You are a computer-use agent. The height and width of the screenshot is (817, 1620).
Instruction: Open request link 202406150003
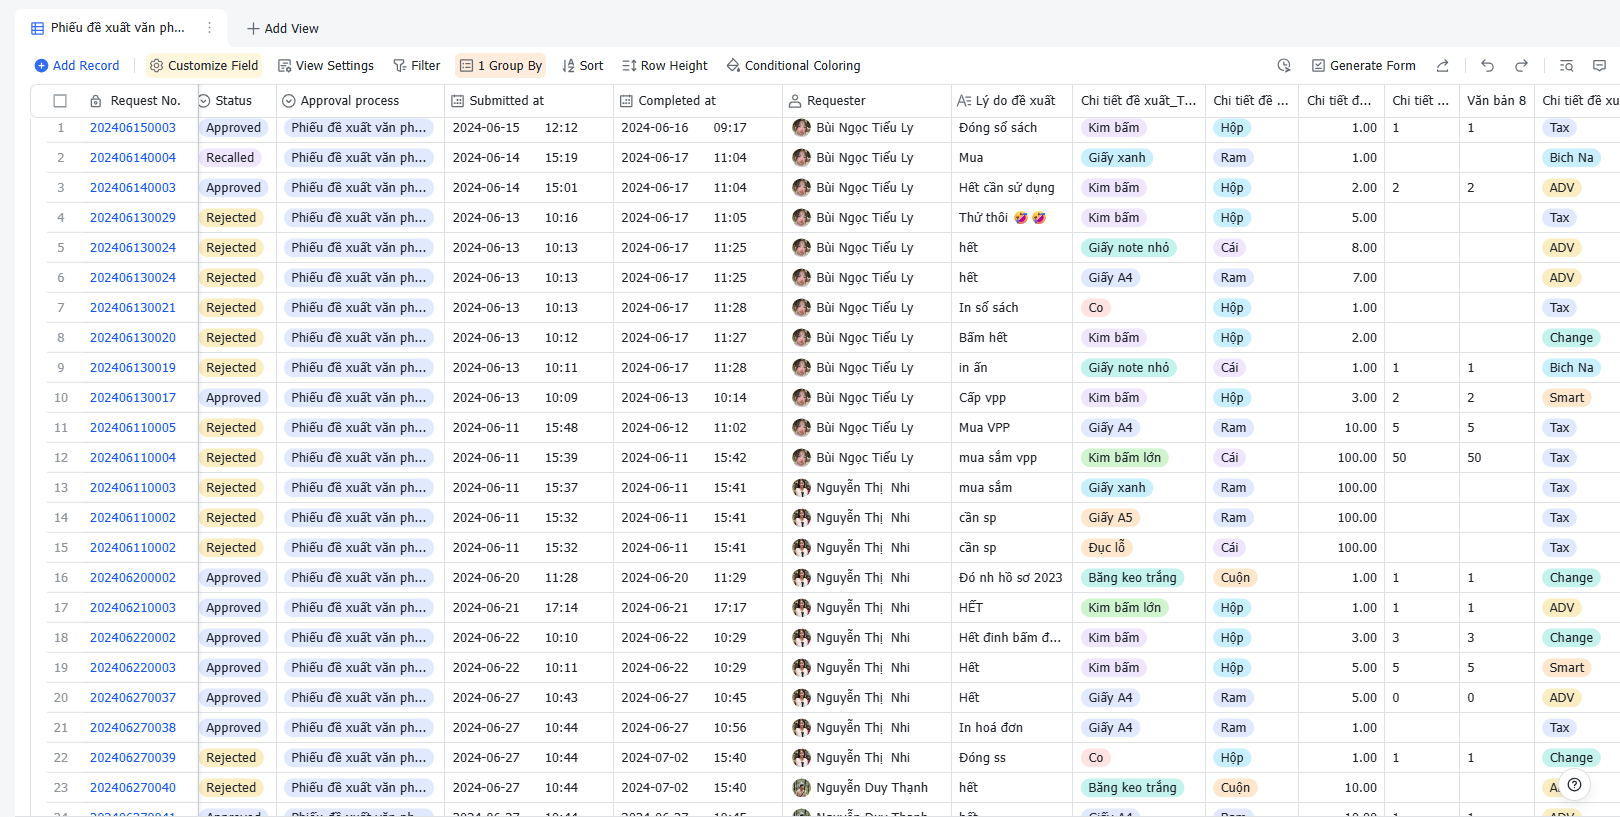pyautogui.click(x=133, y=128)
